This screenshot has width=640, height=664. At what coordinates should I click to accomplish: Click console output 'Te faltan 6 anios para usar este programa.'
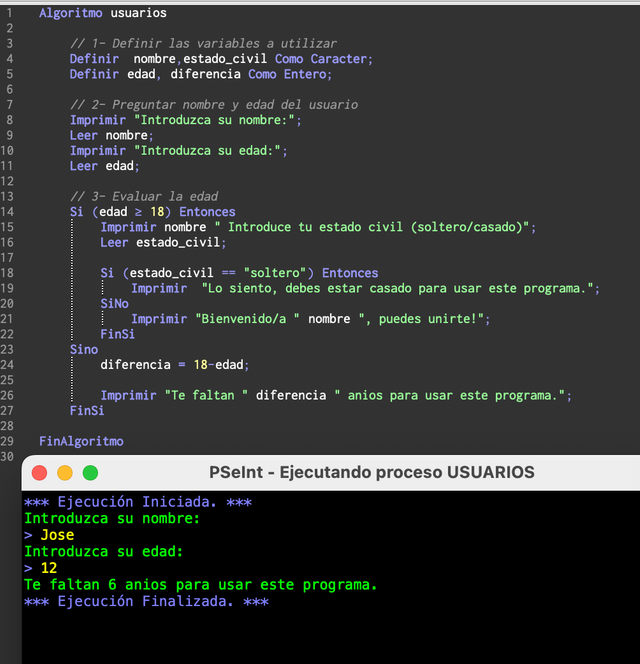tap(200, 585)
